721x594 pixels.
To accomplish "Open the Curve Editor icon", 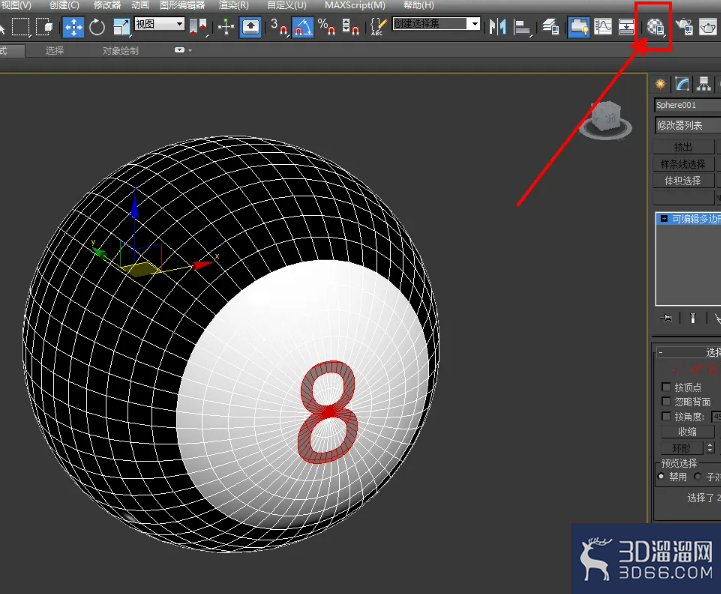I will tap(602, 27).
